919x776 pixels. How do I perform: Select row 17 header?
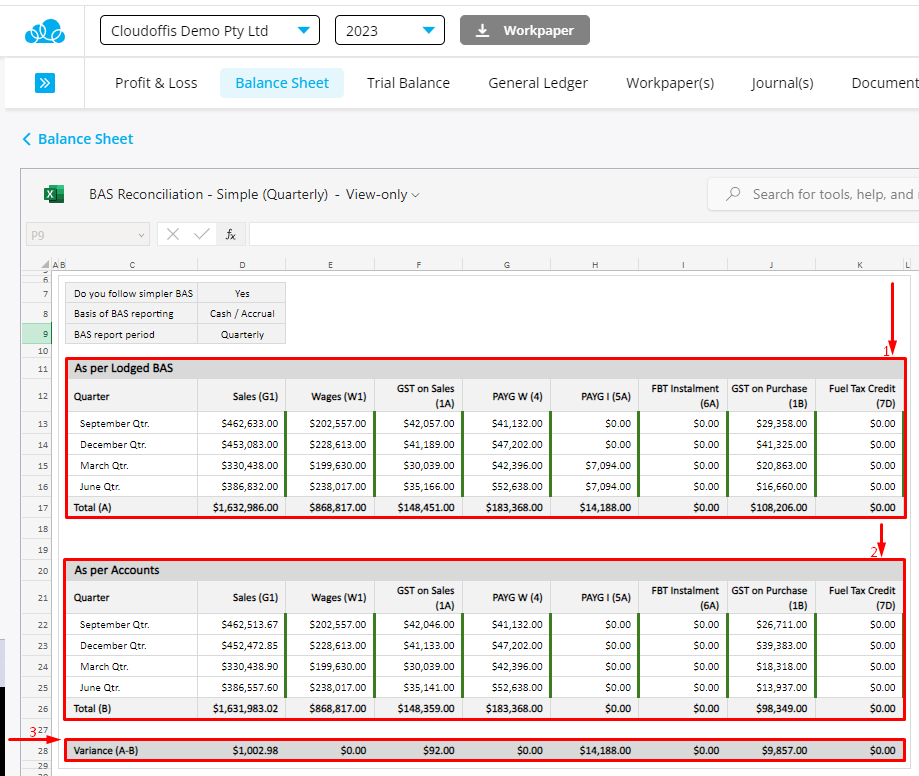37,508
